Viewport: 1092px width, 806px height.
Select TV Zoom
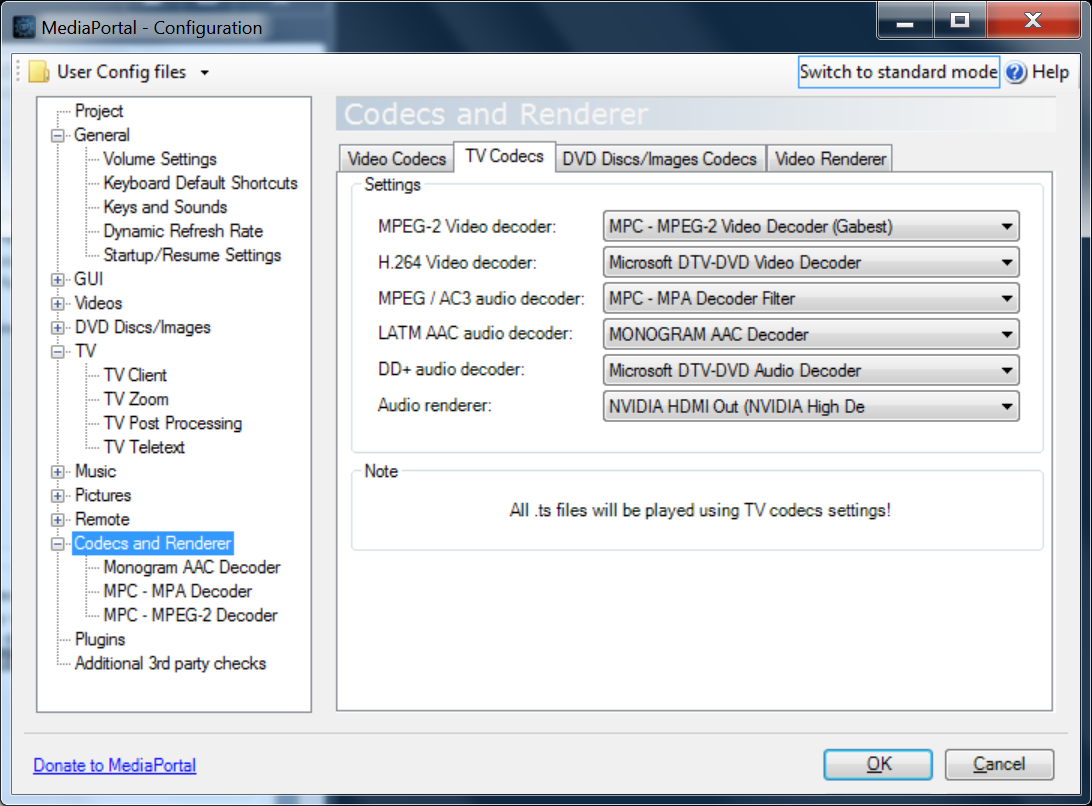(136, 399)
